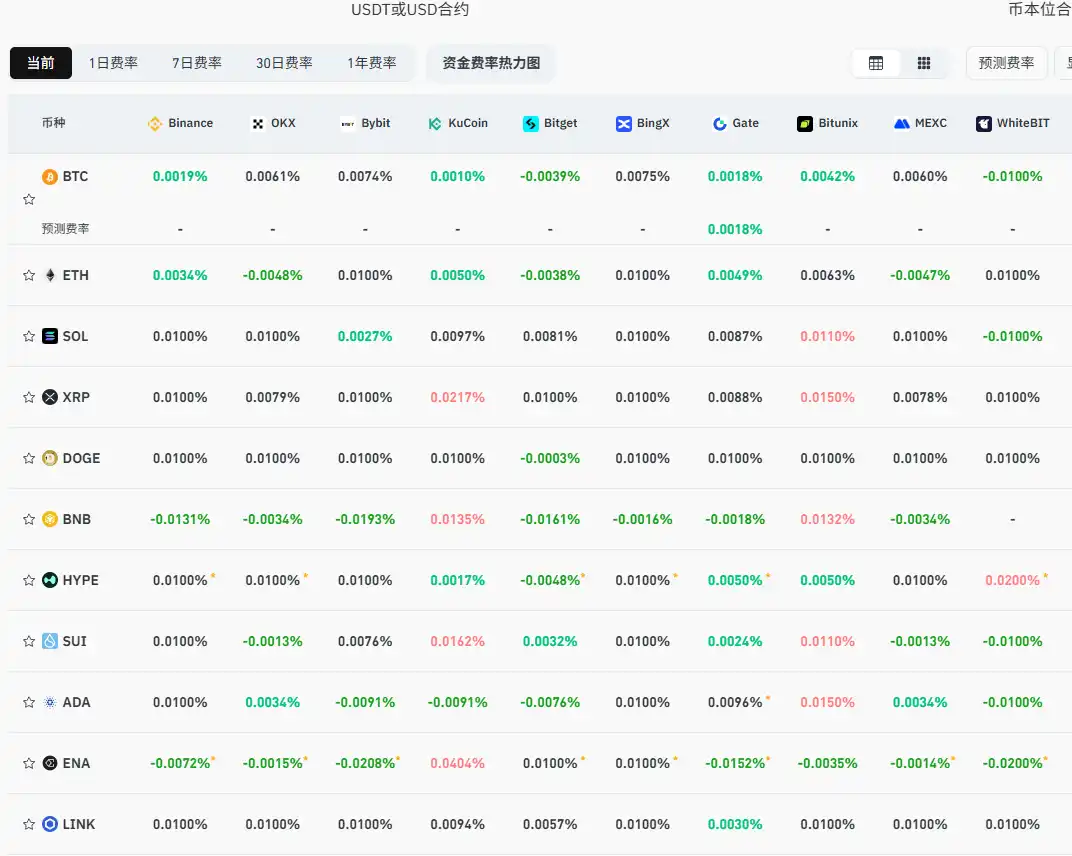The image size is (1072, 856).
Task: Click the ADA coin logo
Action: [50, 702]
